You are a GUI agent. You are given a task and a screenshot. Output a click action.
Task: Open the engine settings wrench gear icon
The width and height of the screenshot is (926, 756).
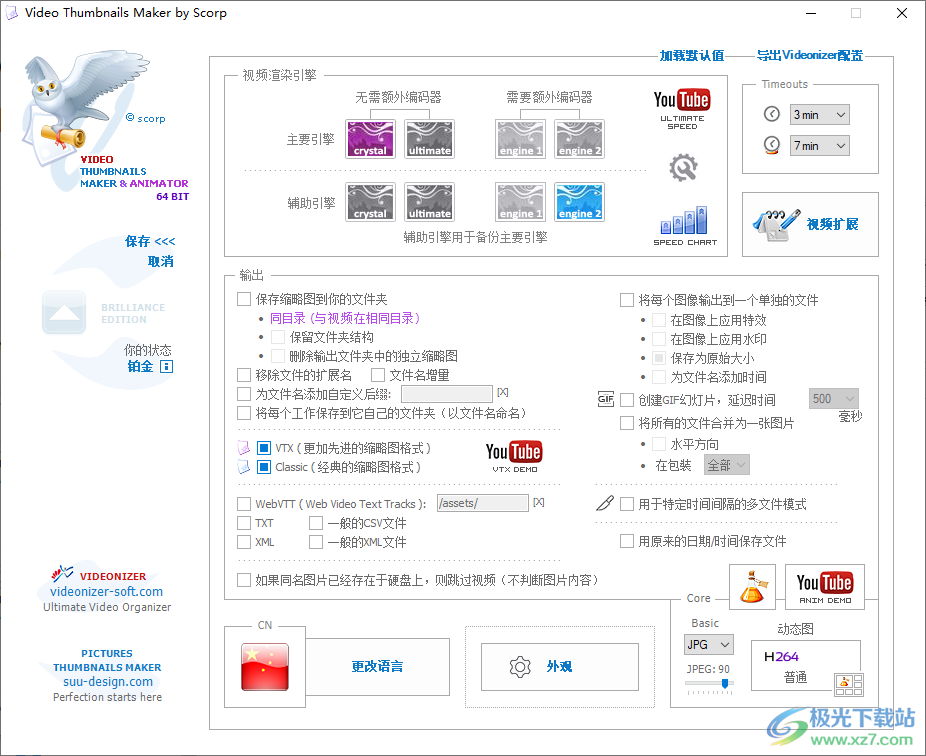click(683, 168)
